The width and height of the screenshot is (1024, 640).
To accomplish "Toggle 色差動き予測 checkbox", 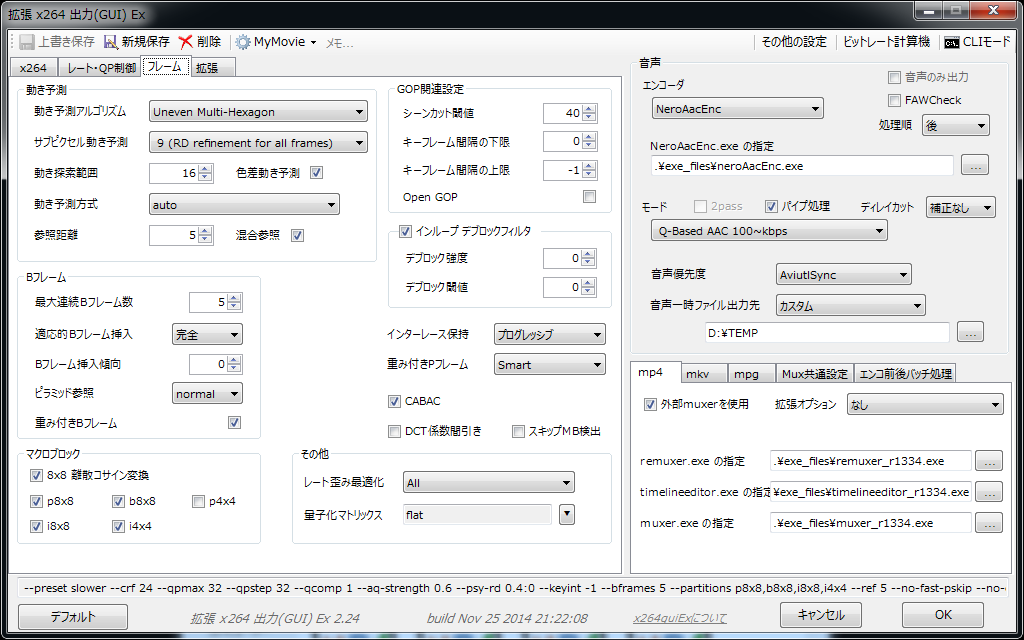I will (317, 173).
